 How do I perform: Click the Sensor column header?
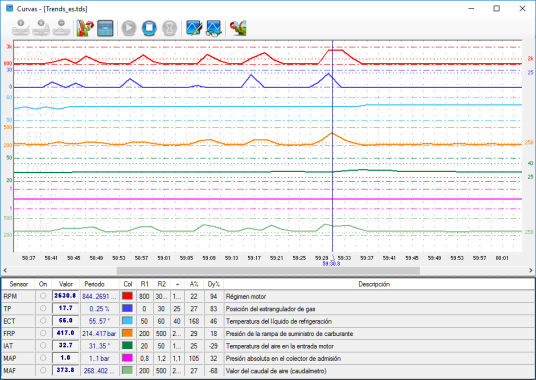tap(19, 284)
